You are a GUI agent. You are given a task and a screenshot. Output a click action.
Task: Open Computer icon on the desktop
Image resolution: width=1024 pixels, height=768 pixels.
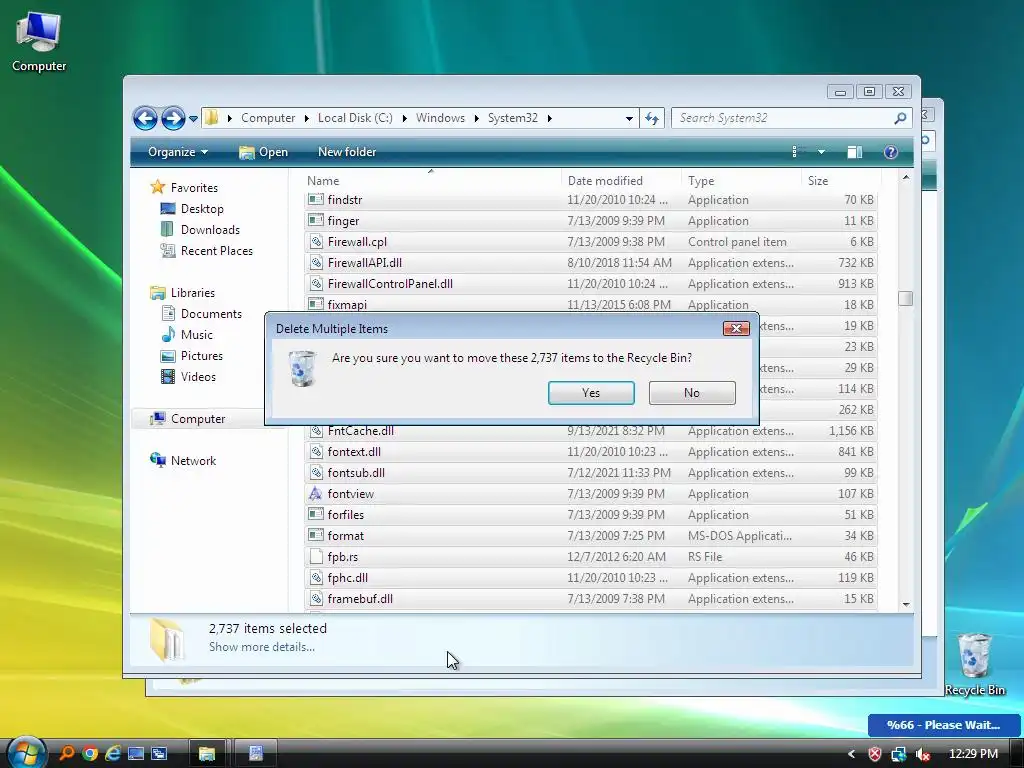[39, 40]
